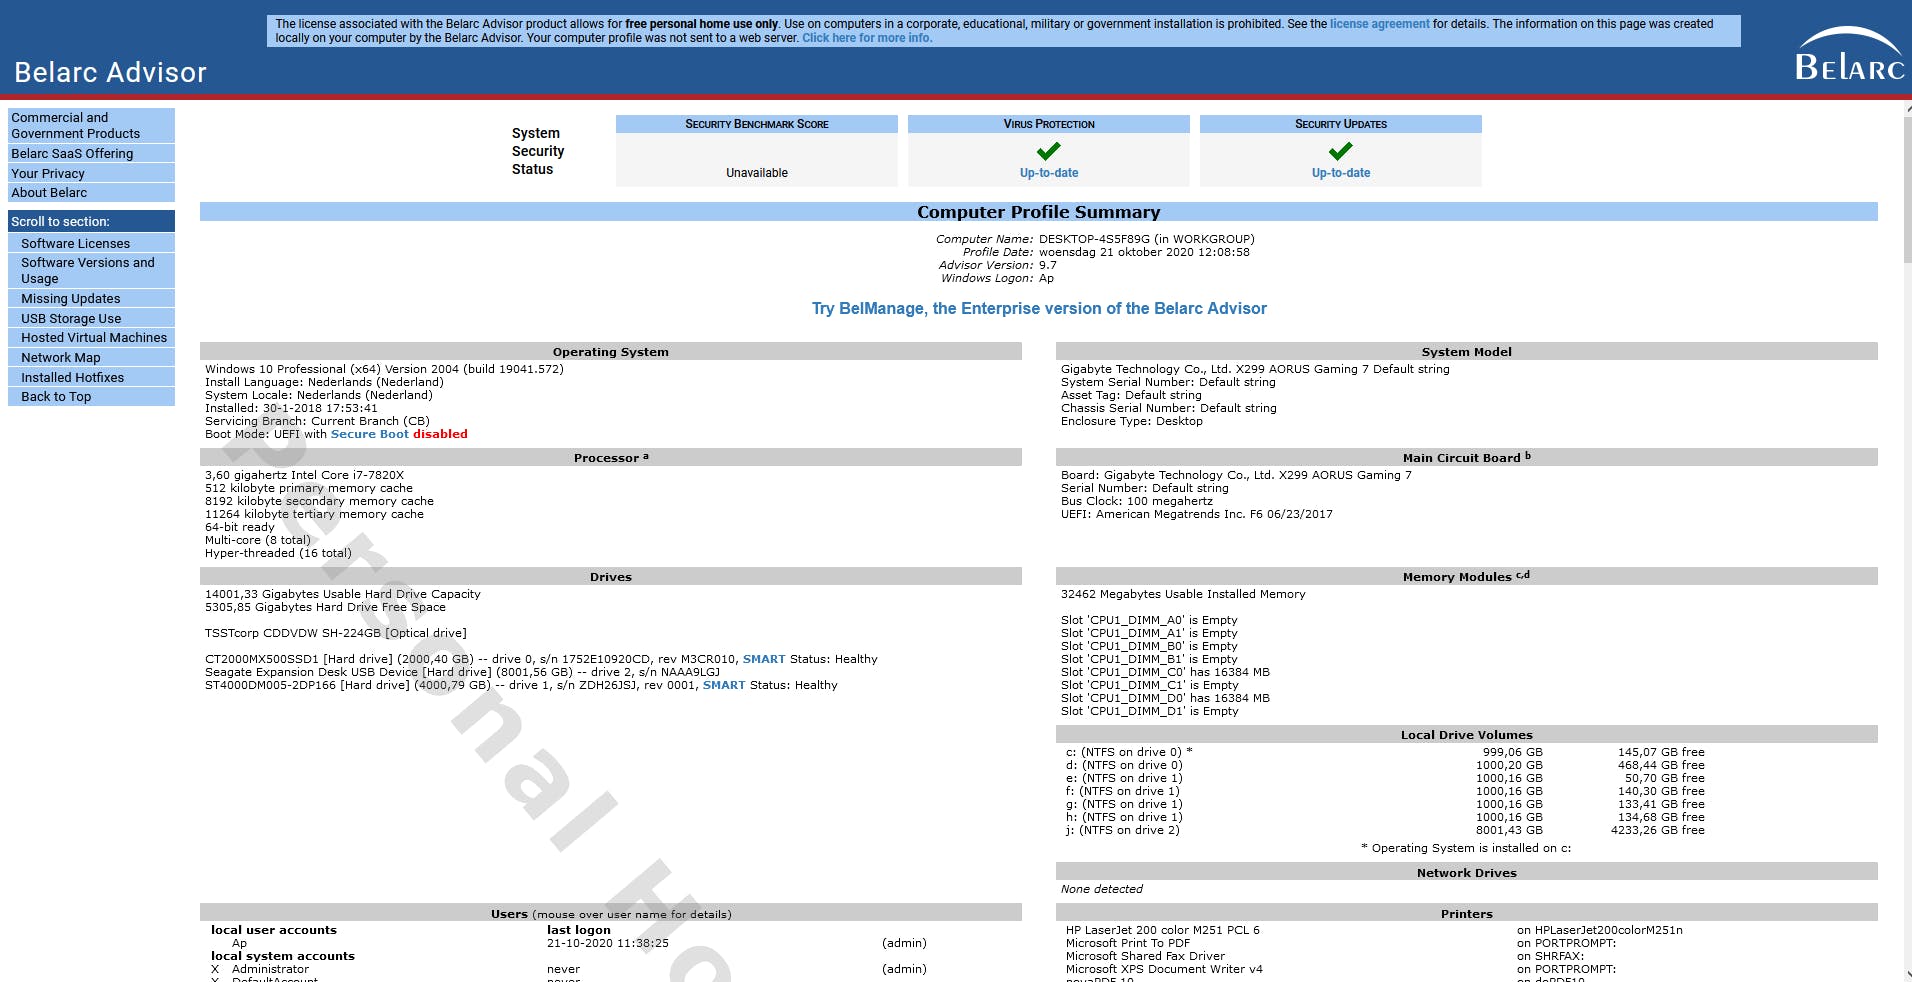1912x982 pixels.
Task: Click the Virus Protection green checkmark
Action: [1048, 151]
